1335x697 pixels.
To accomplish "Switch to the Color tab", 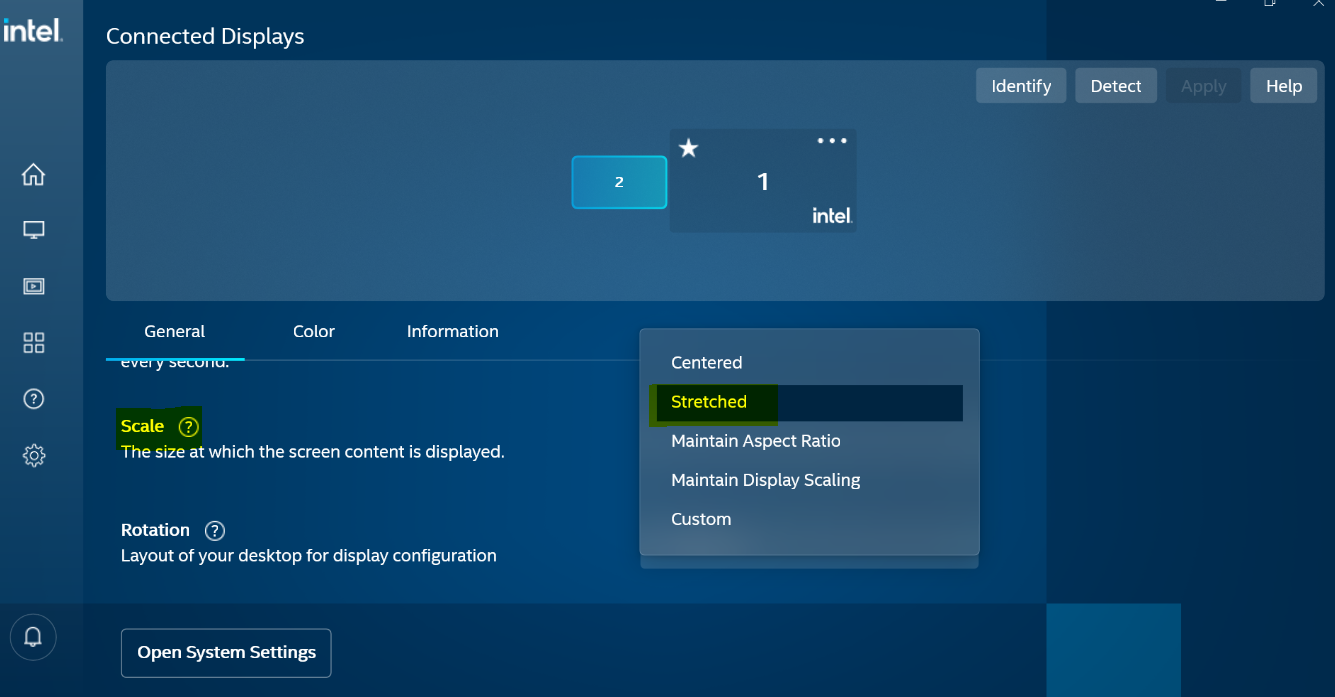I will click(x=313, y=332).
